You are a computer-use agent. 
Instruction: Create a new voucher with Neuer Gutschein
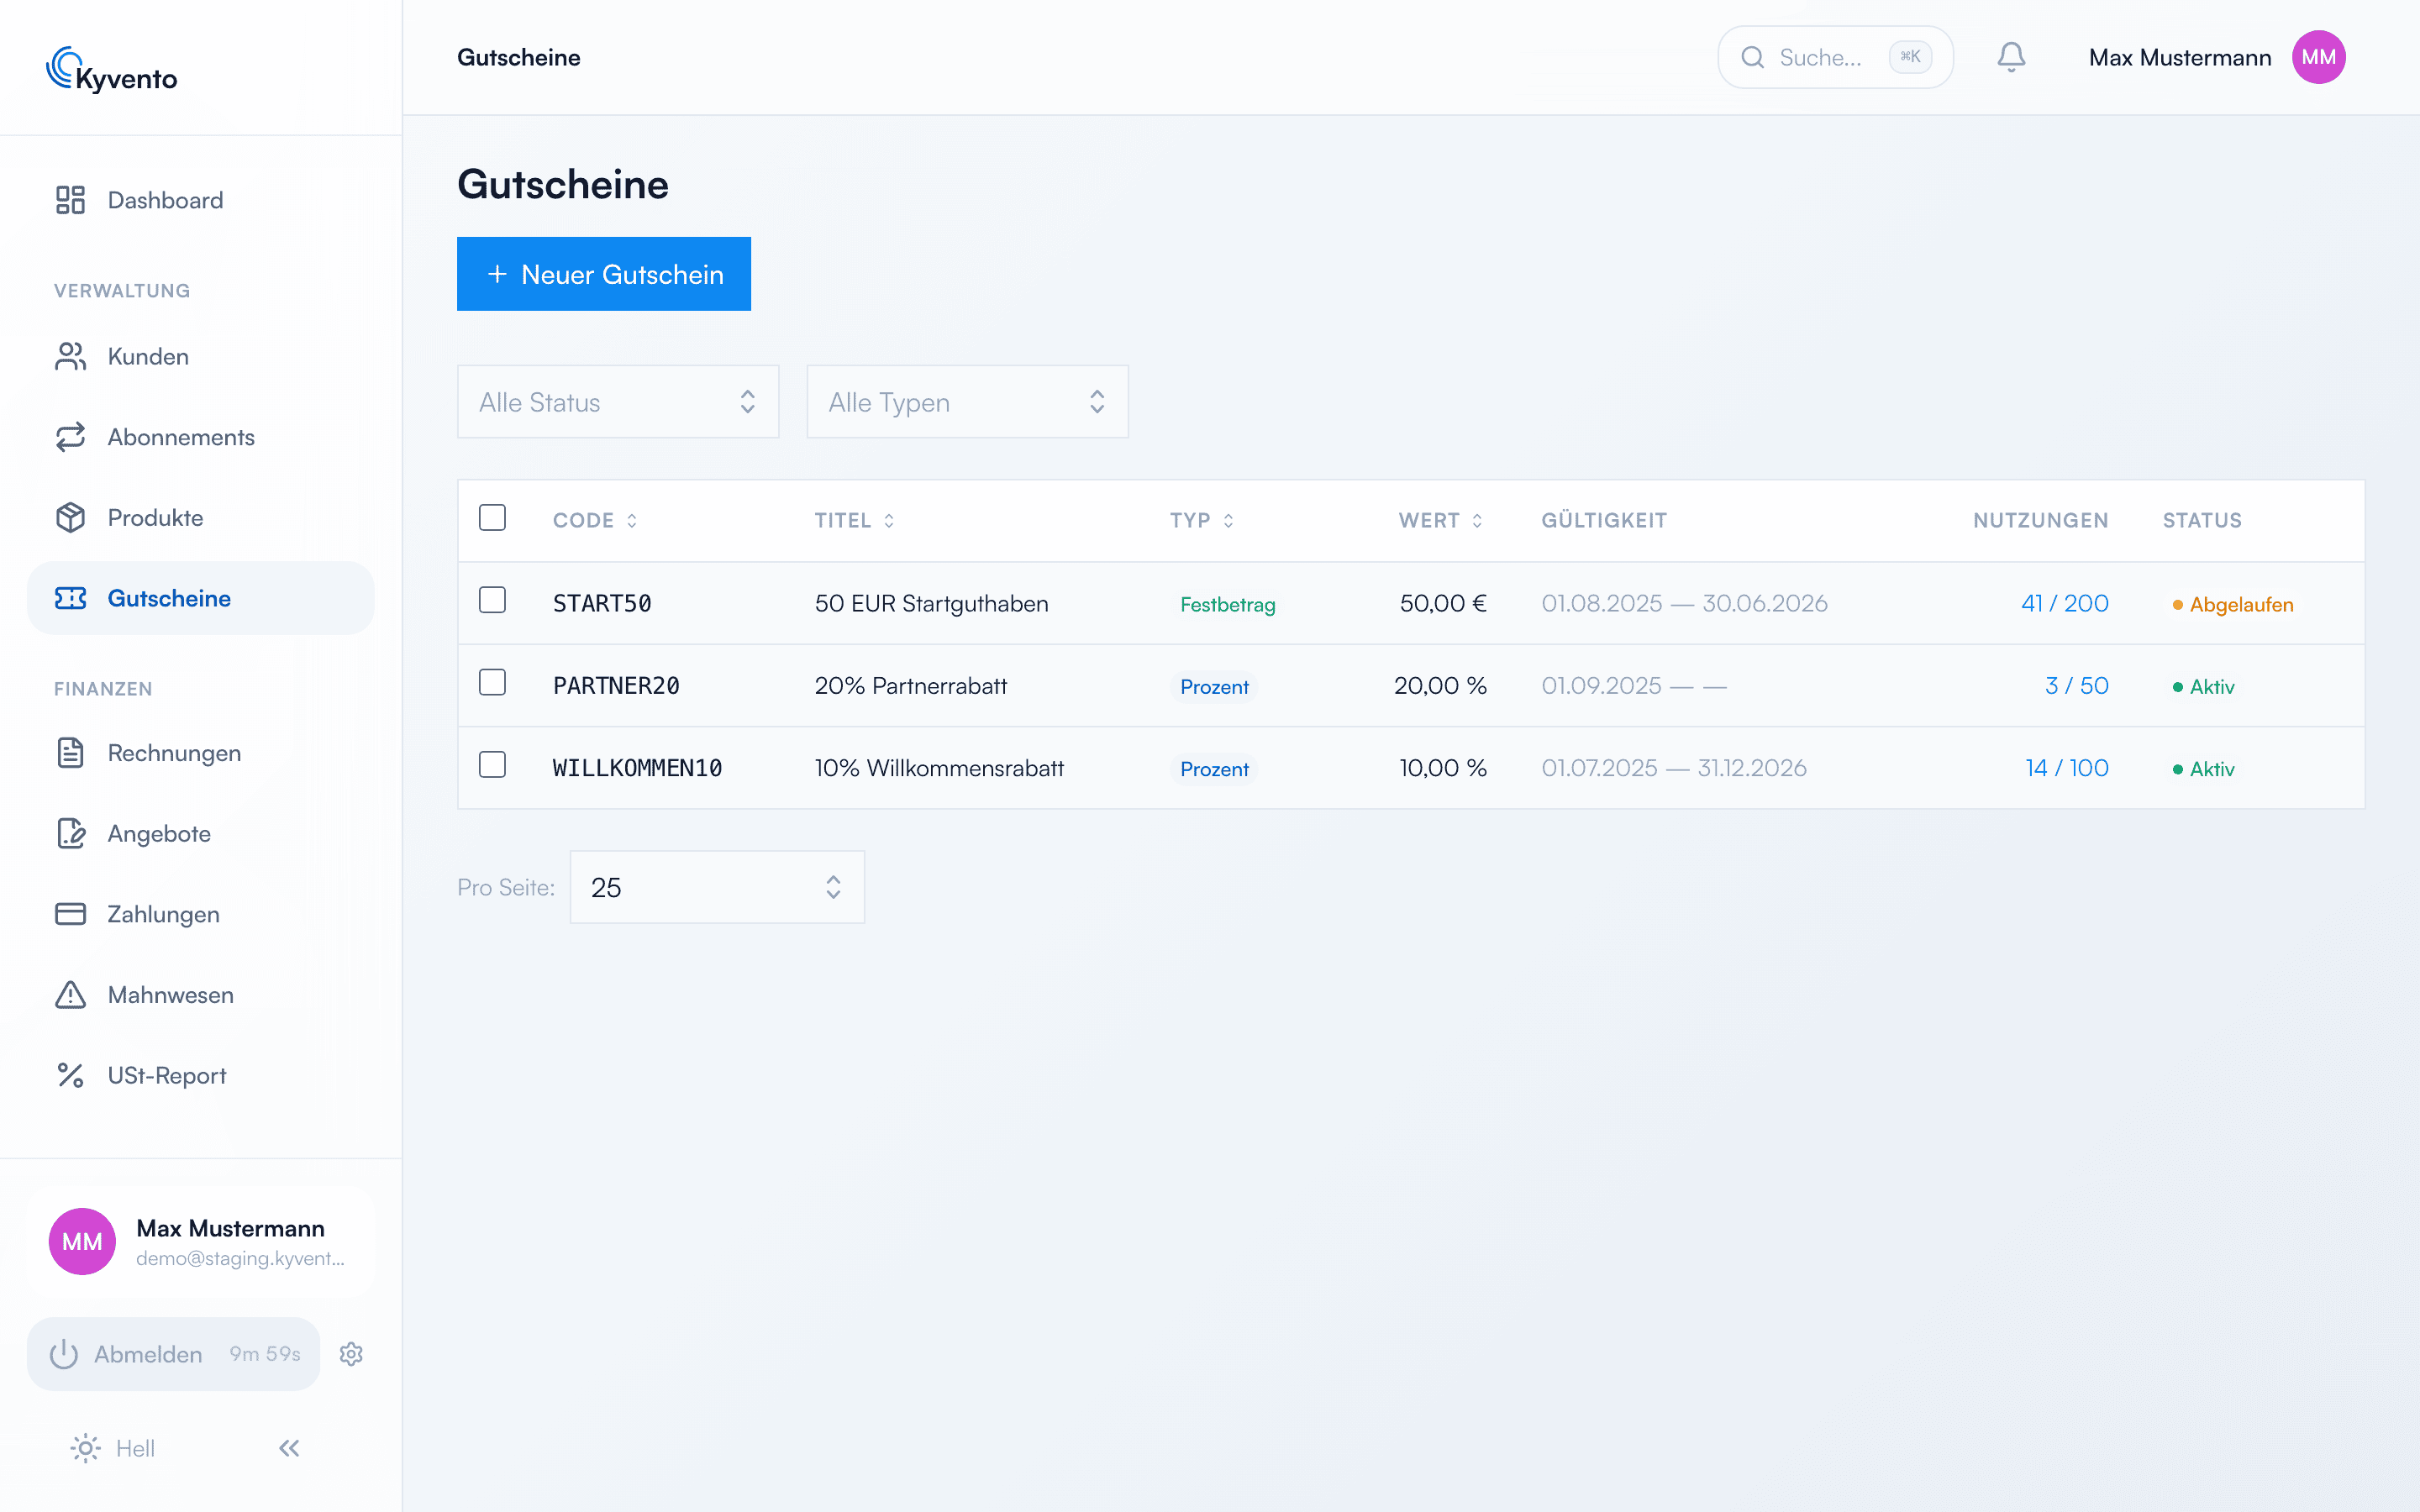point(604,274)
